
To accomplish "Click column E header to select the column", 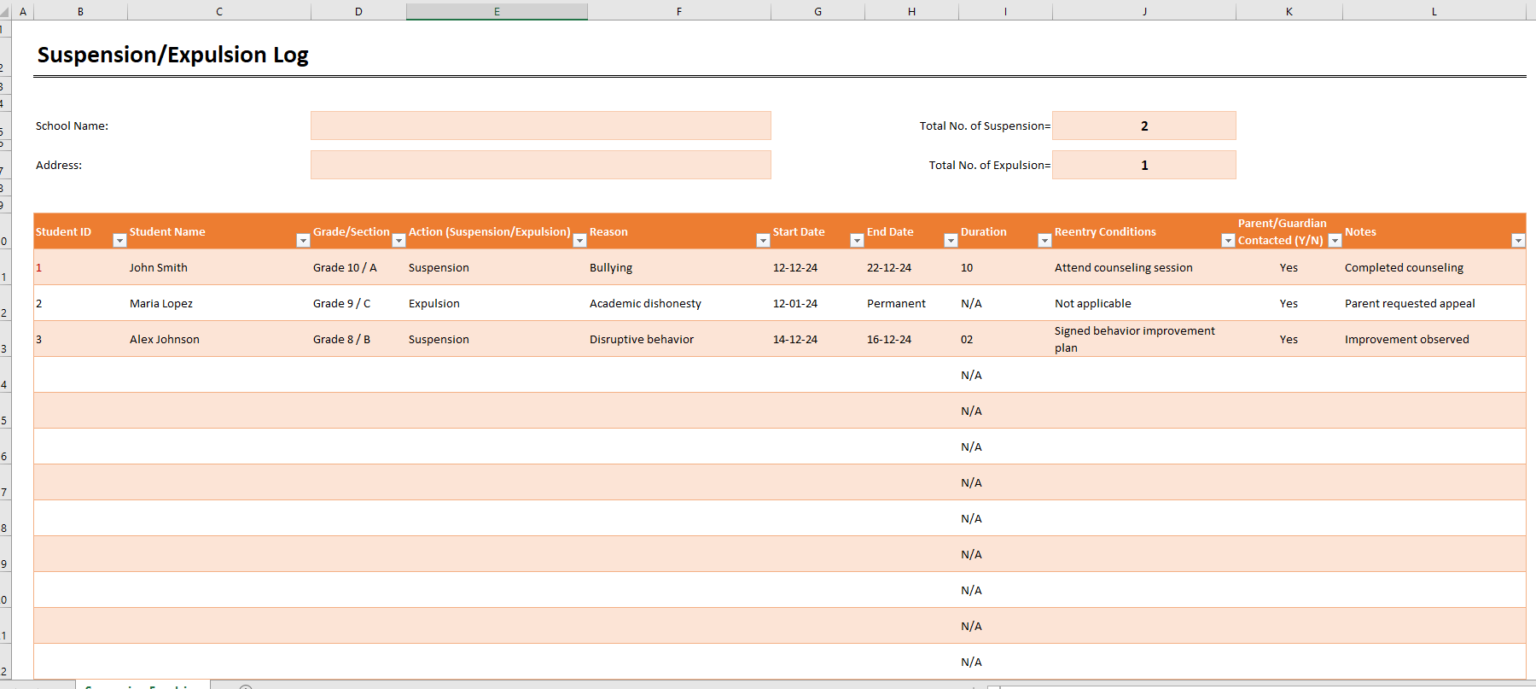I will [x=496, y=11].
